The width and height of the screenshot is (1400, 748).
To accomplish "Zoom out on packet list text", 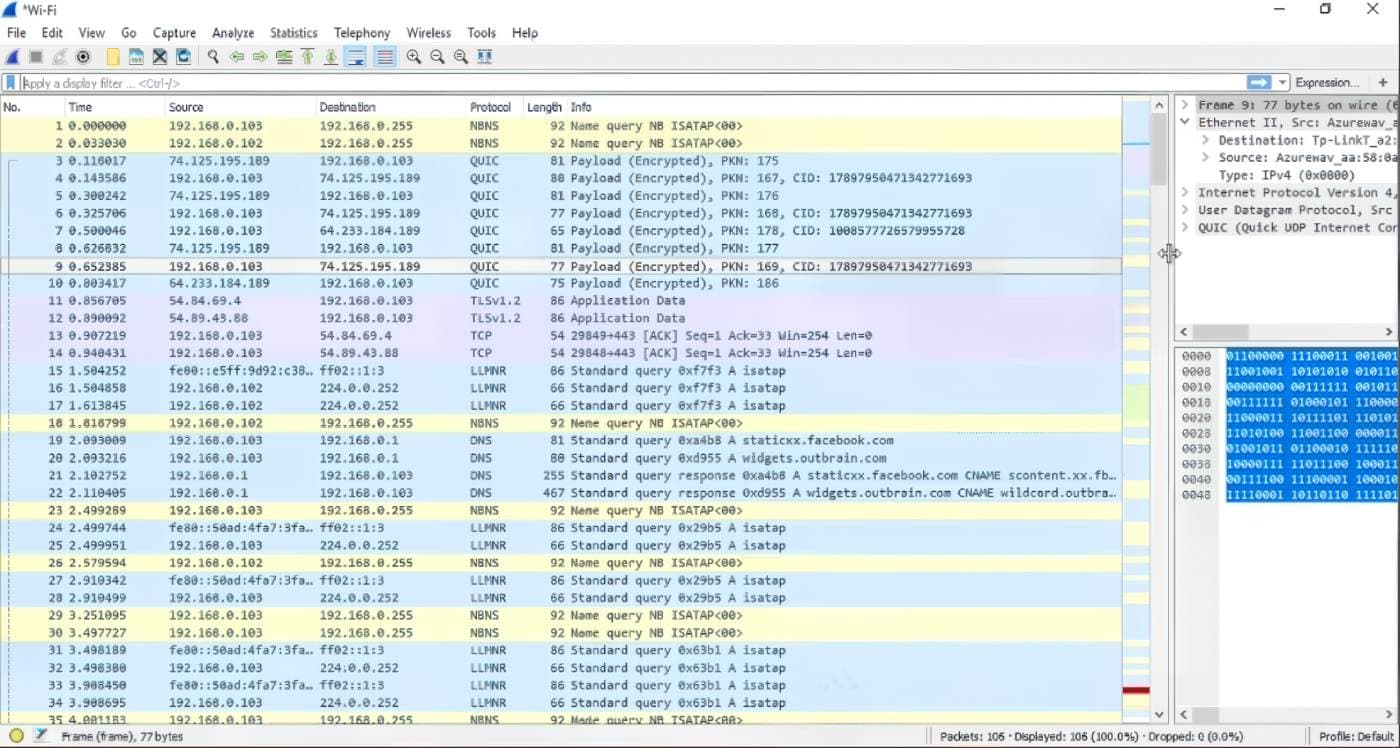I will point(437,57).
